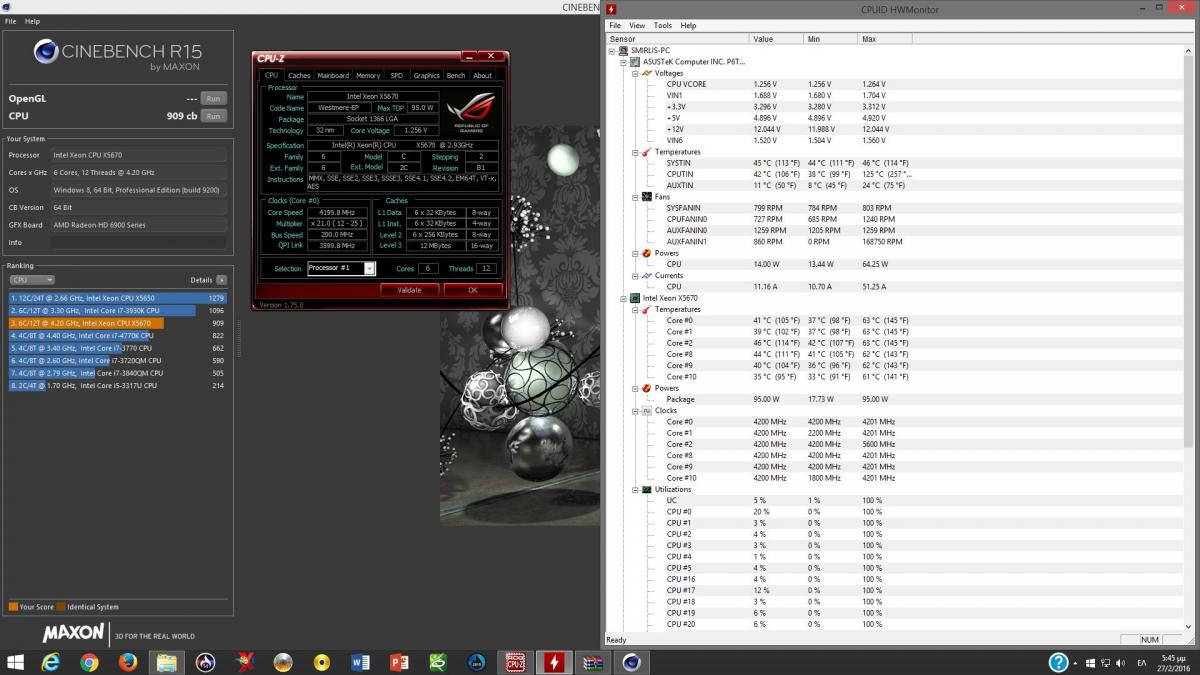Click the ASUSTeK motherboard icon
1200x675 pixels.
click(634, 61)
